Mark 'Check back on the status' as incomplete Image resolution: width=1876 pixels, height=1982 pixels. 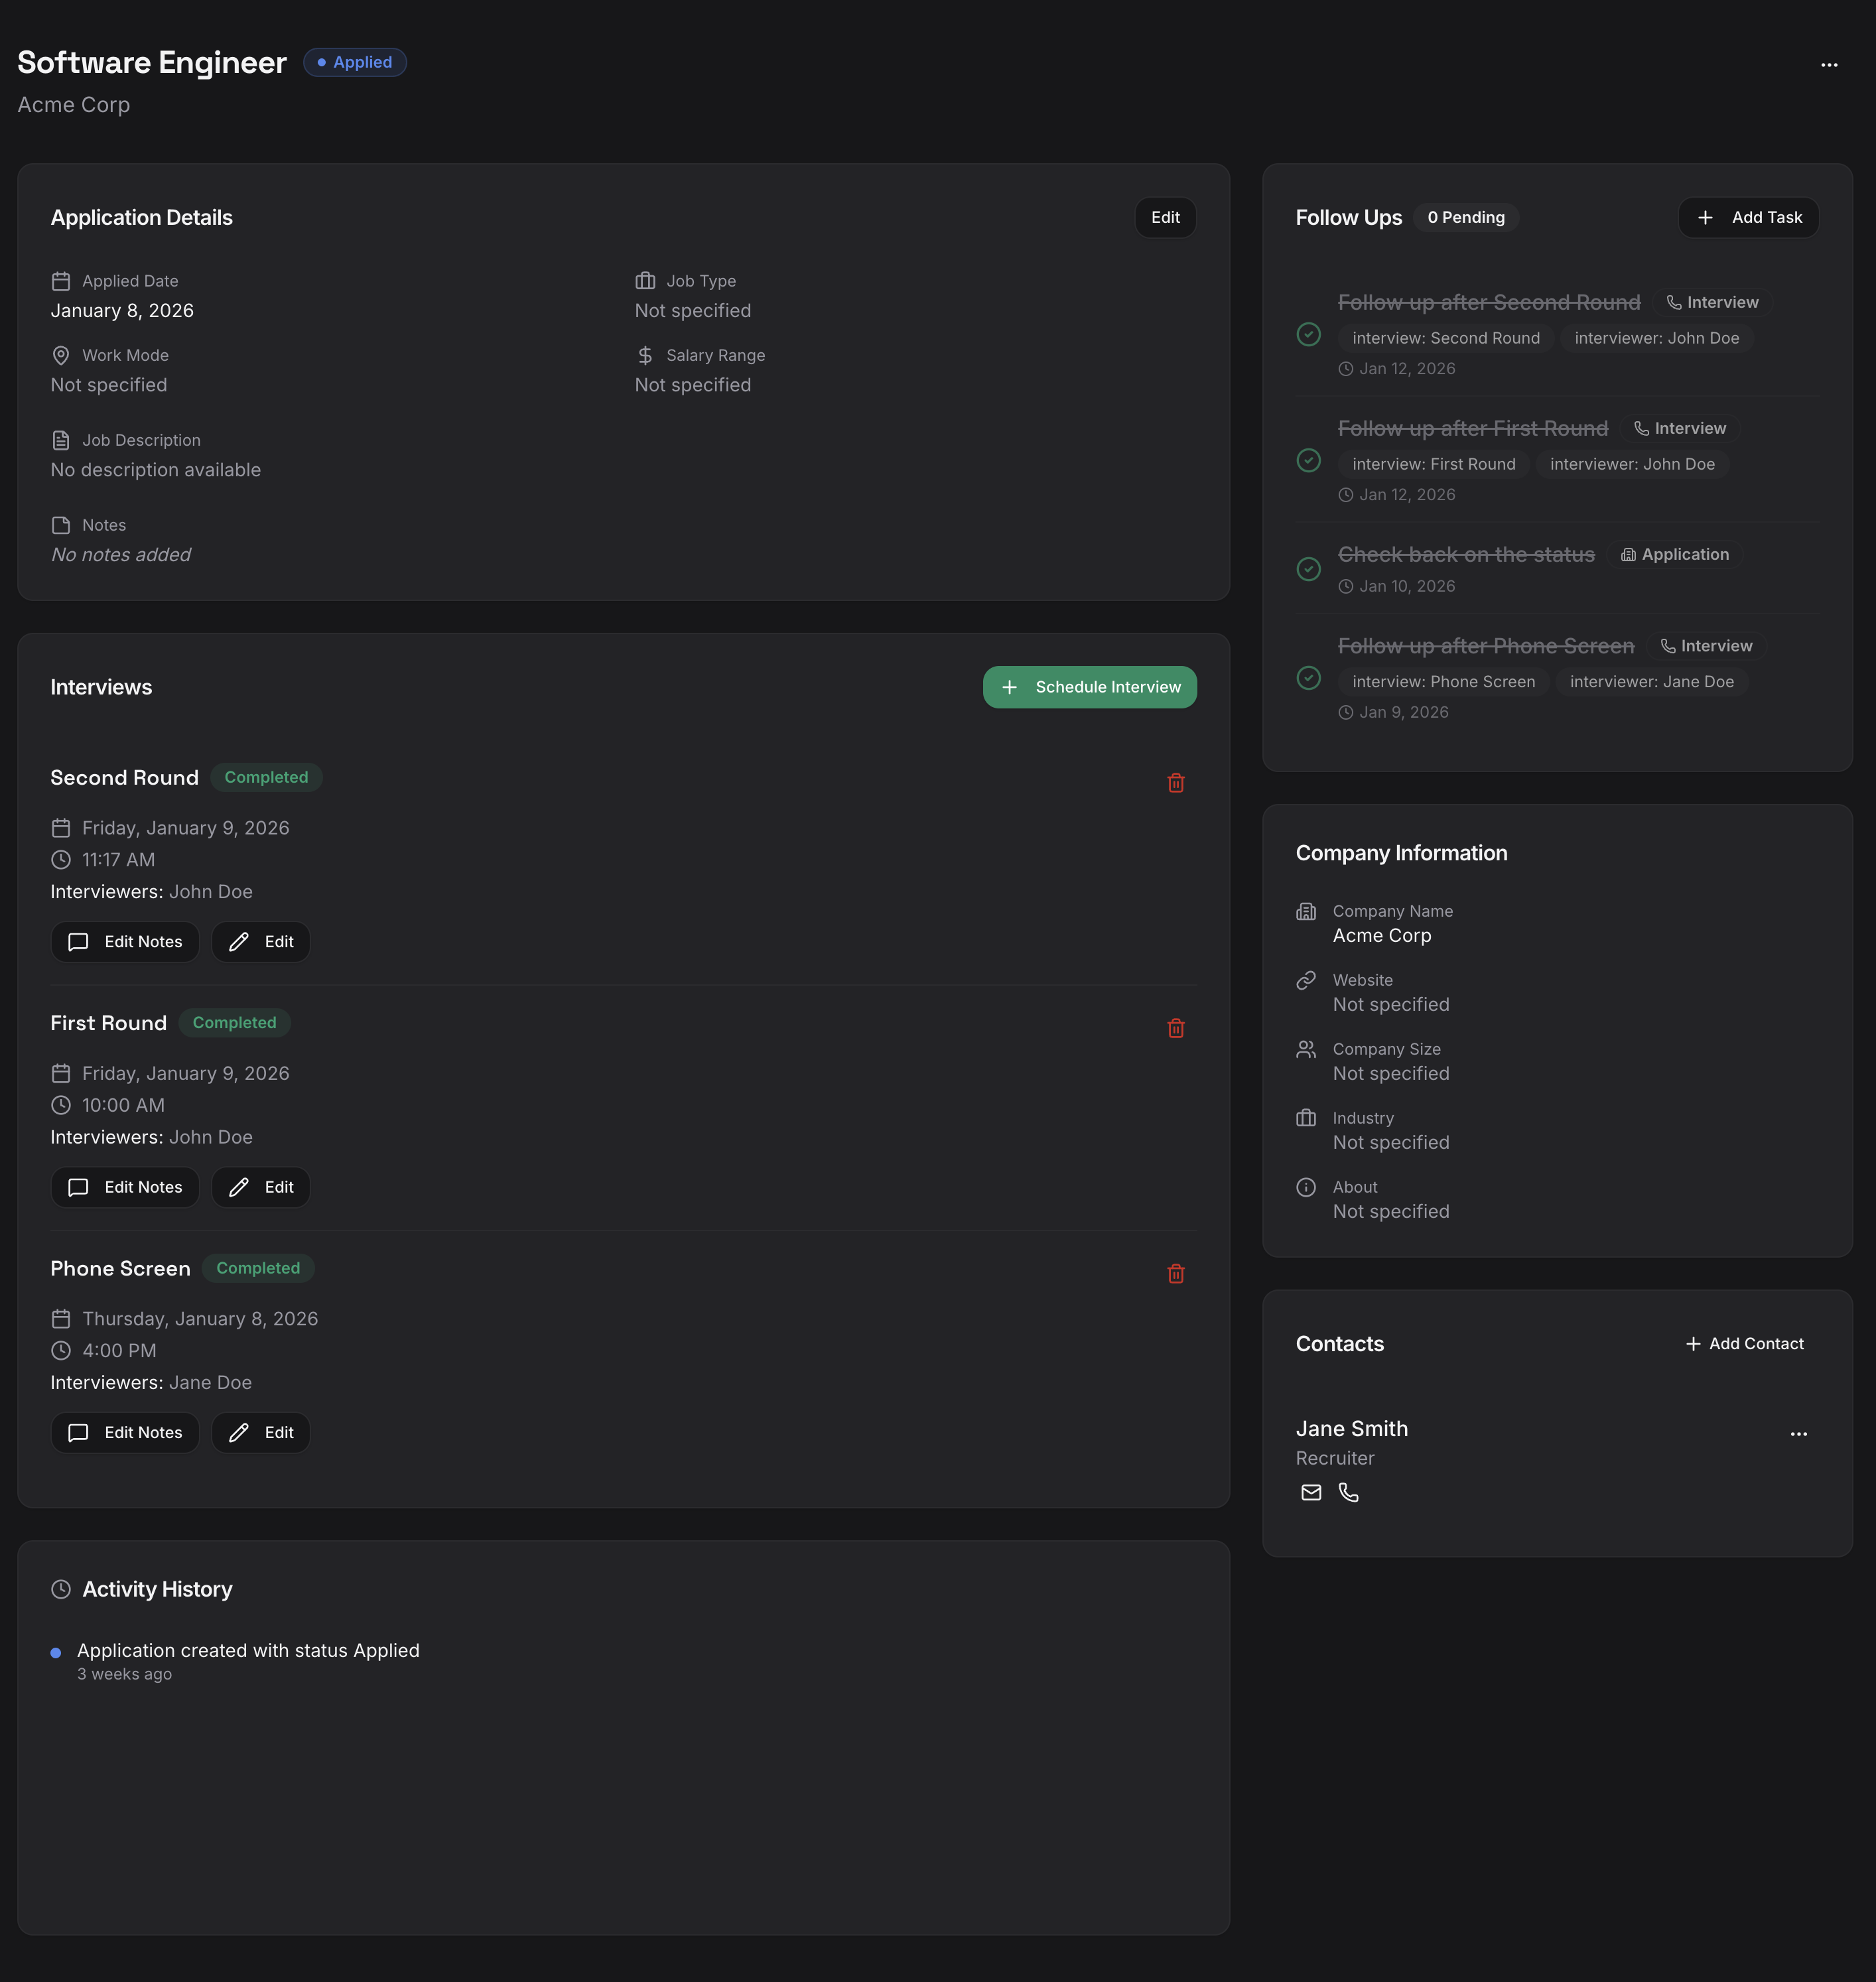pyautogui.click(x=1309, y=568)
